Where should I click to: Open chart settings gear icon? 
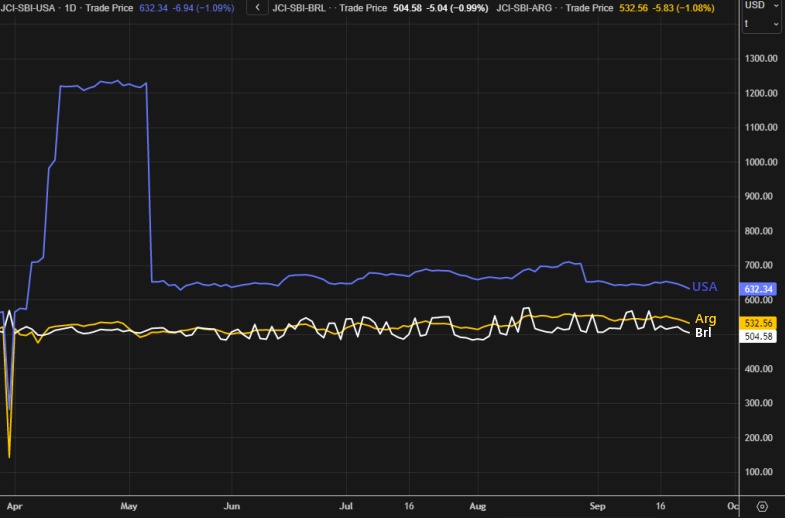coord(762,506)
